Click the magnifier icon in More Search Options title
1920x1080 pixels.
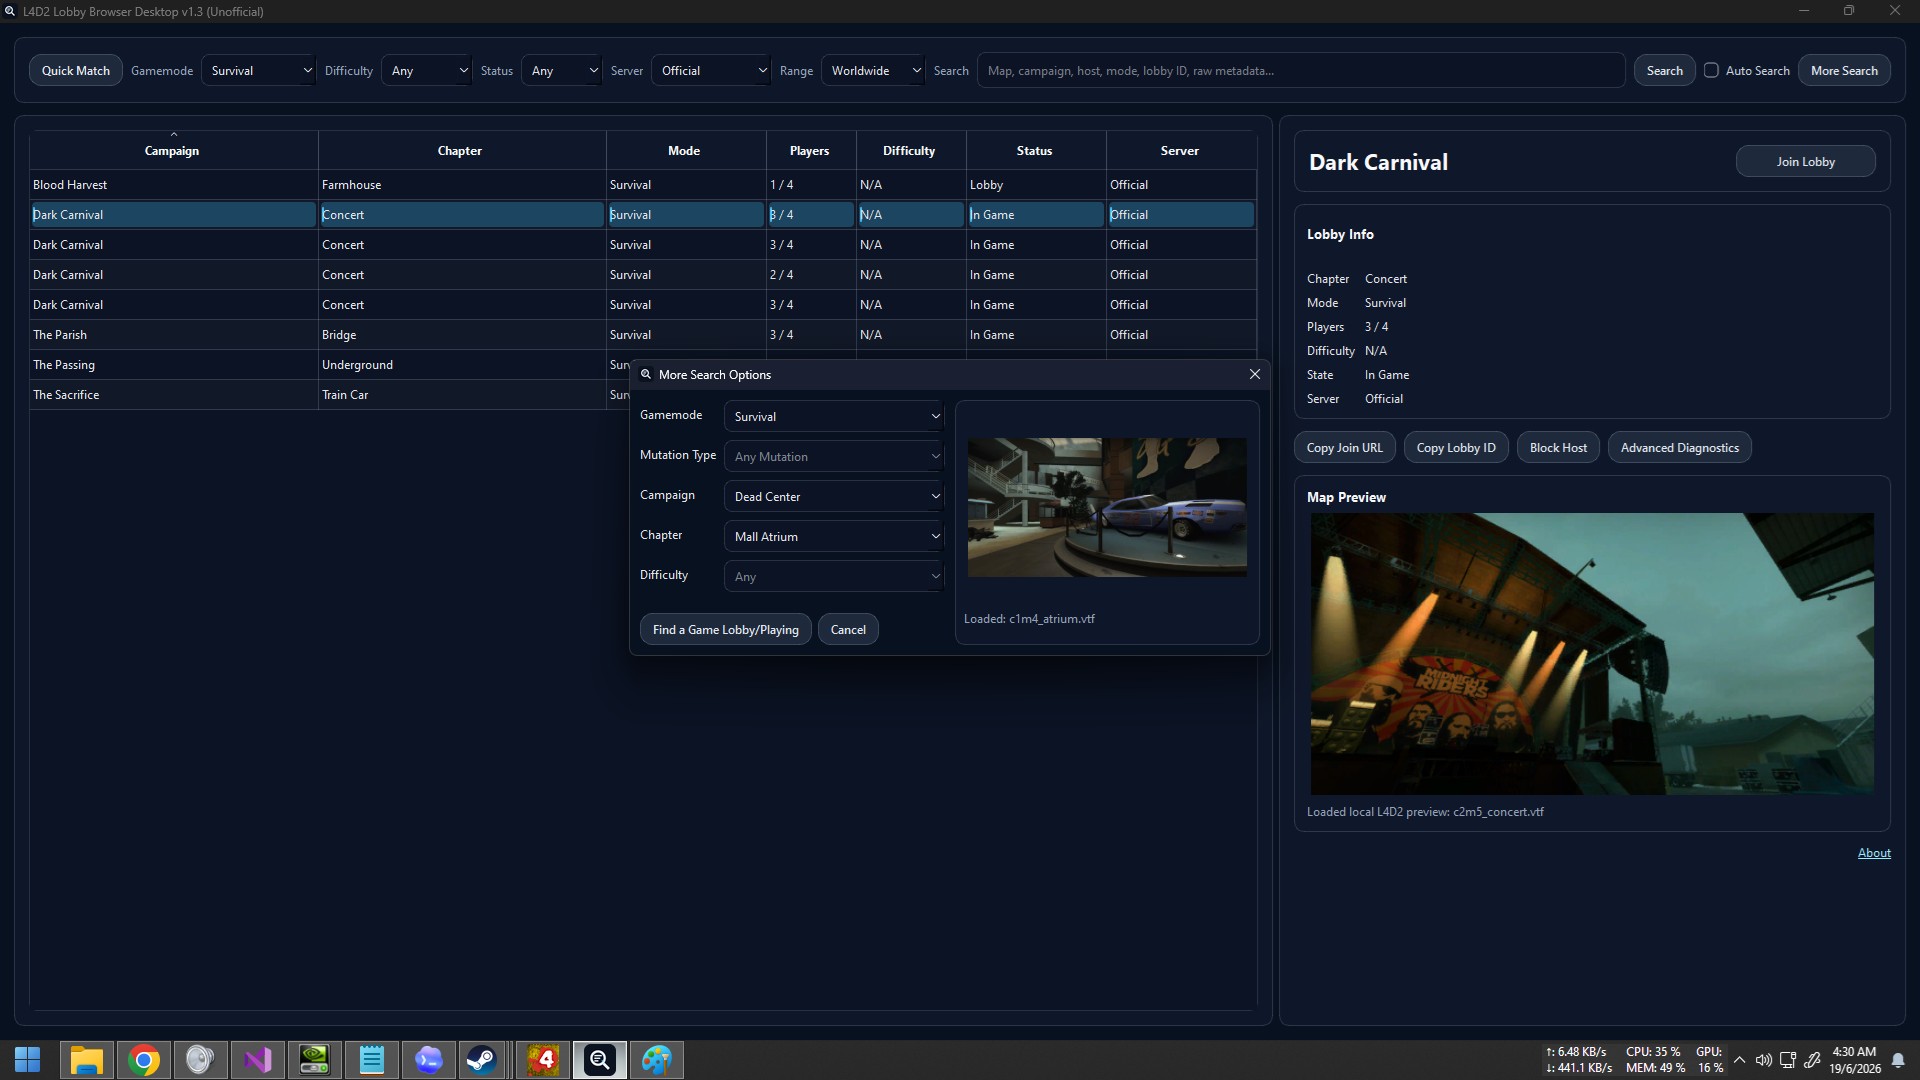point(646,374)
